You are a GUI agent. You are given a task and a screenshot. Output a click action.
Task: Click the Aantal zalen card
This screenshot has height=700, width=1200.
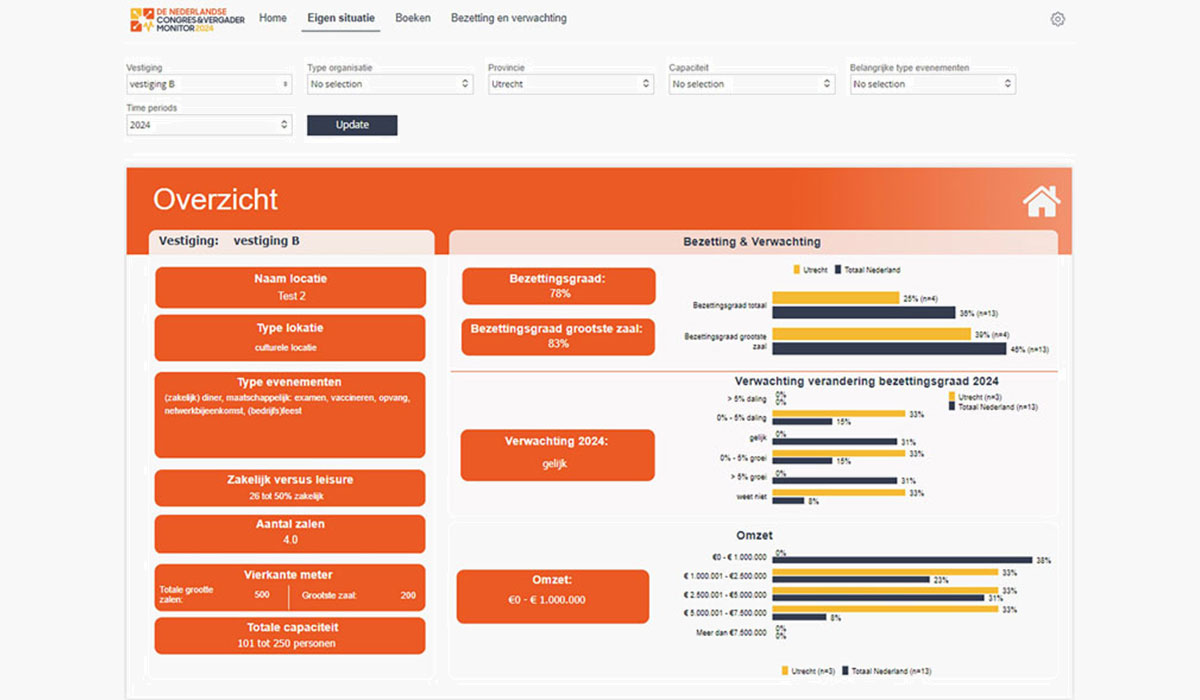click(x=290, y=533)
